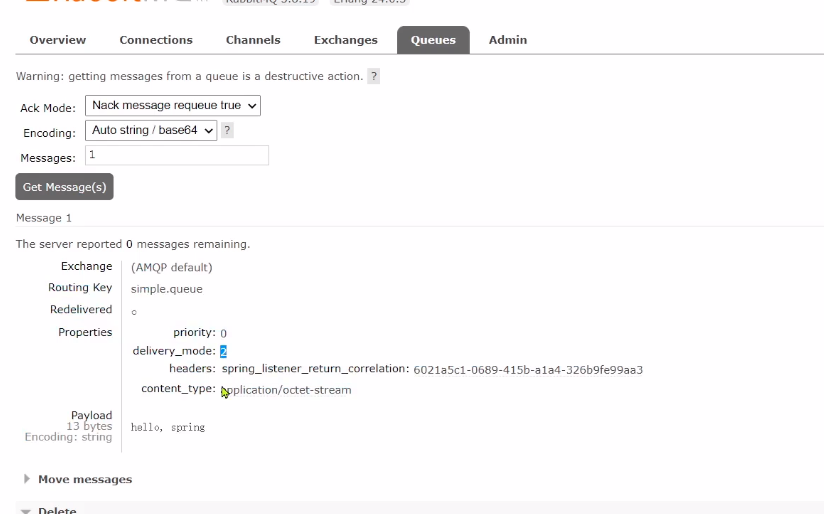Focus the Messages count input field
The image size is (824, 514).
coord(176,155)
